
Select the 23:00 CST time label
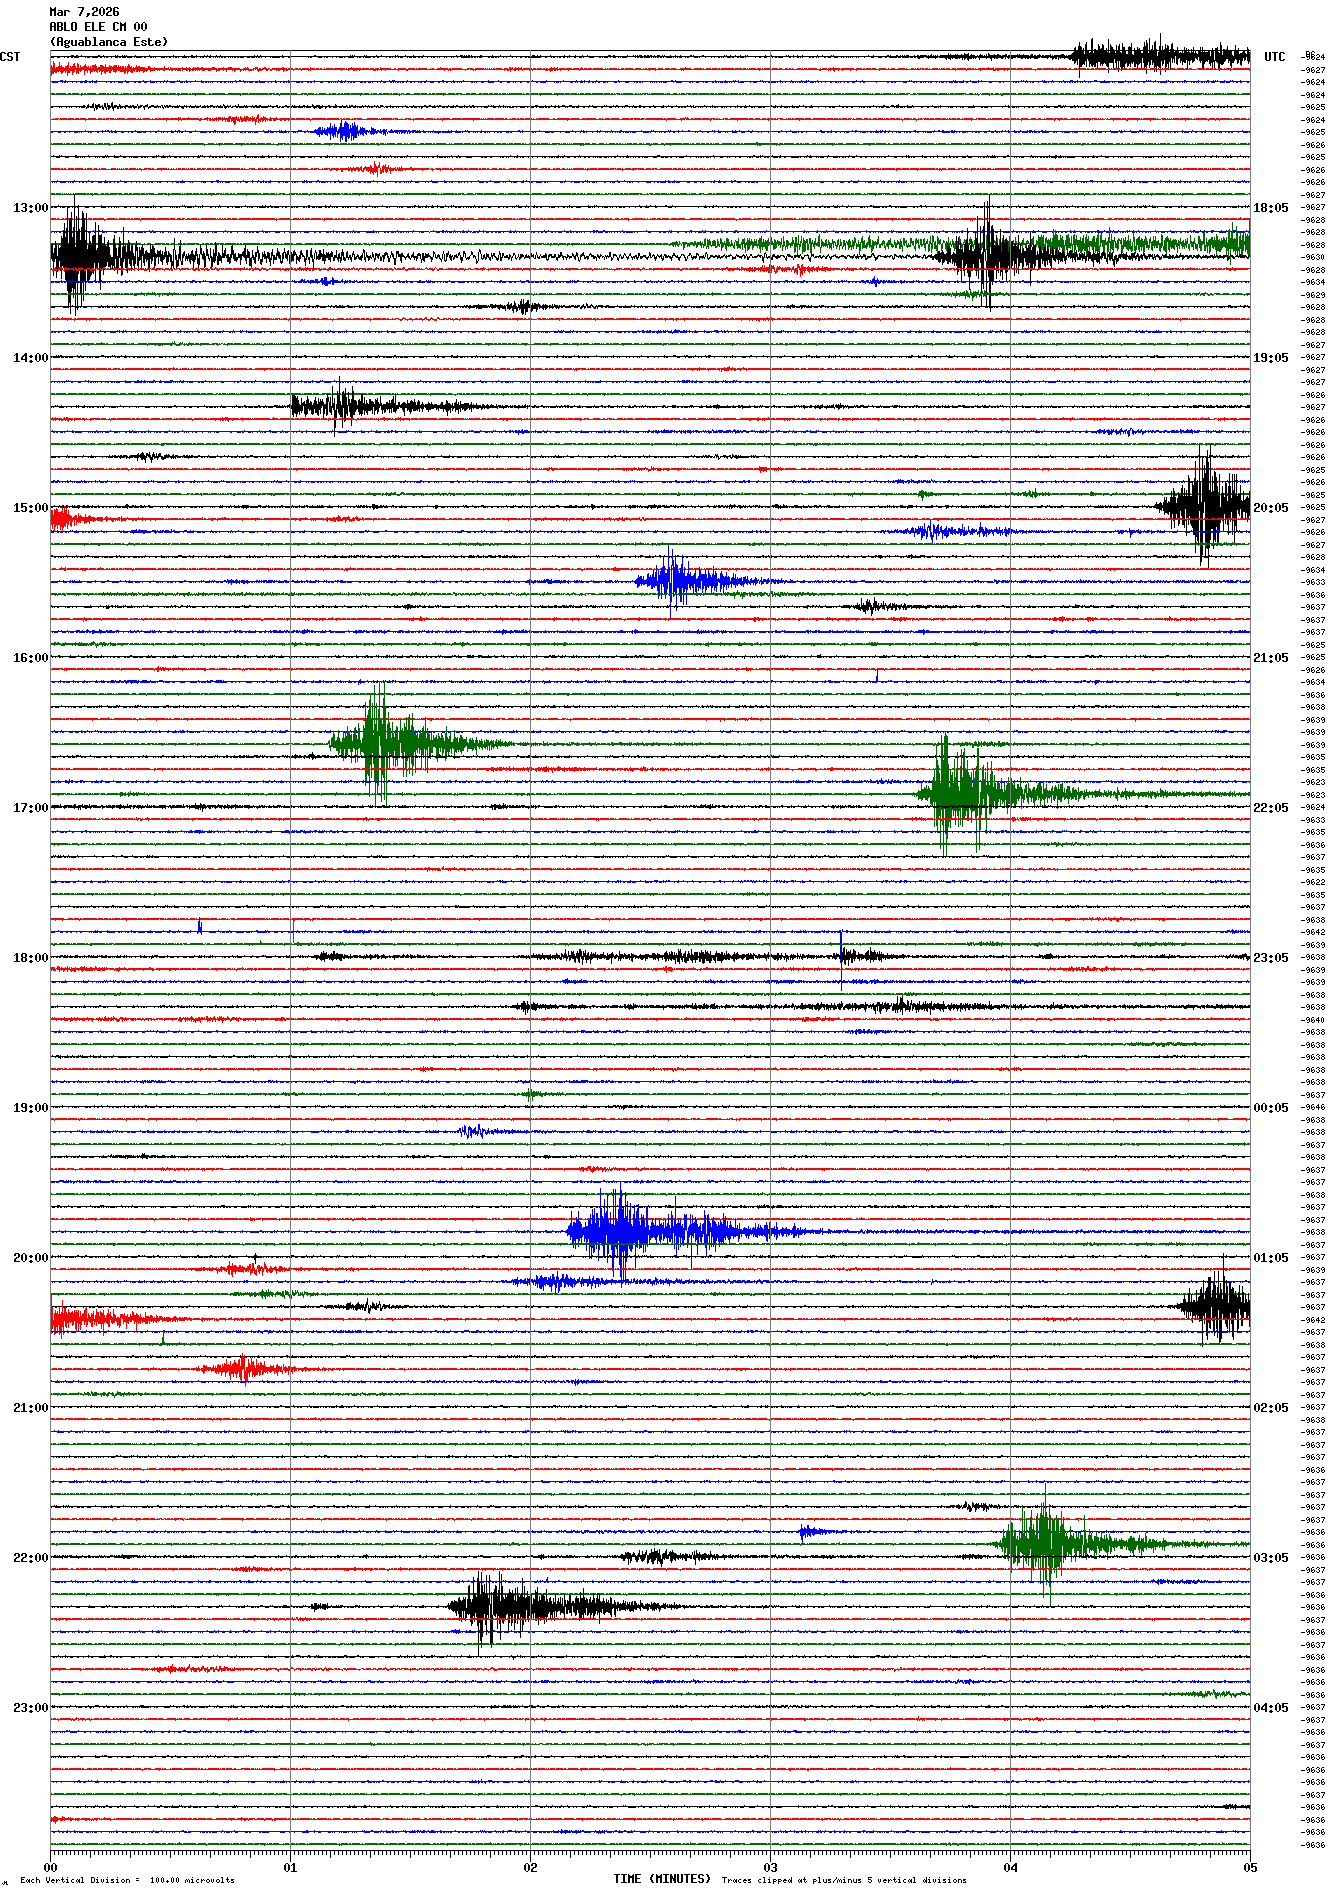30,1708
